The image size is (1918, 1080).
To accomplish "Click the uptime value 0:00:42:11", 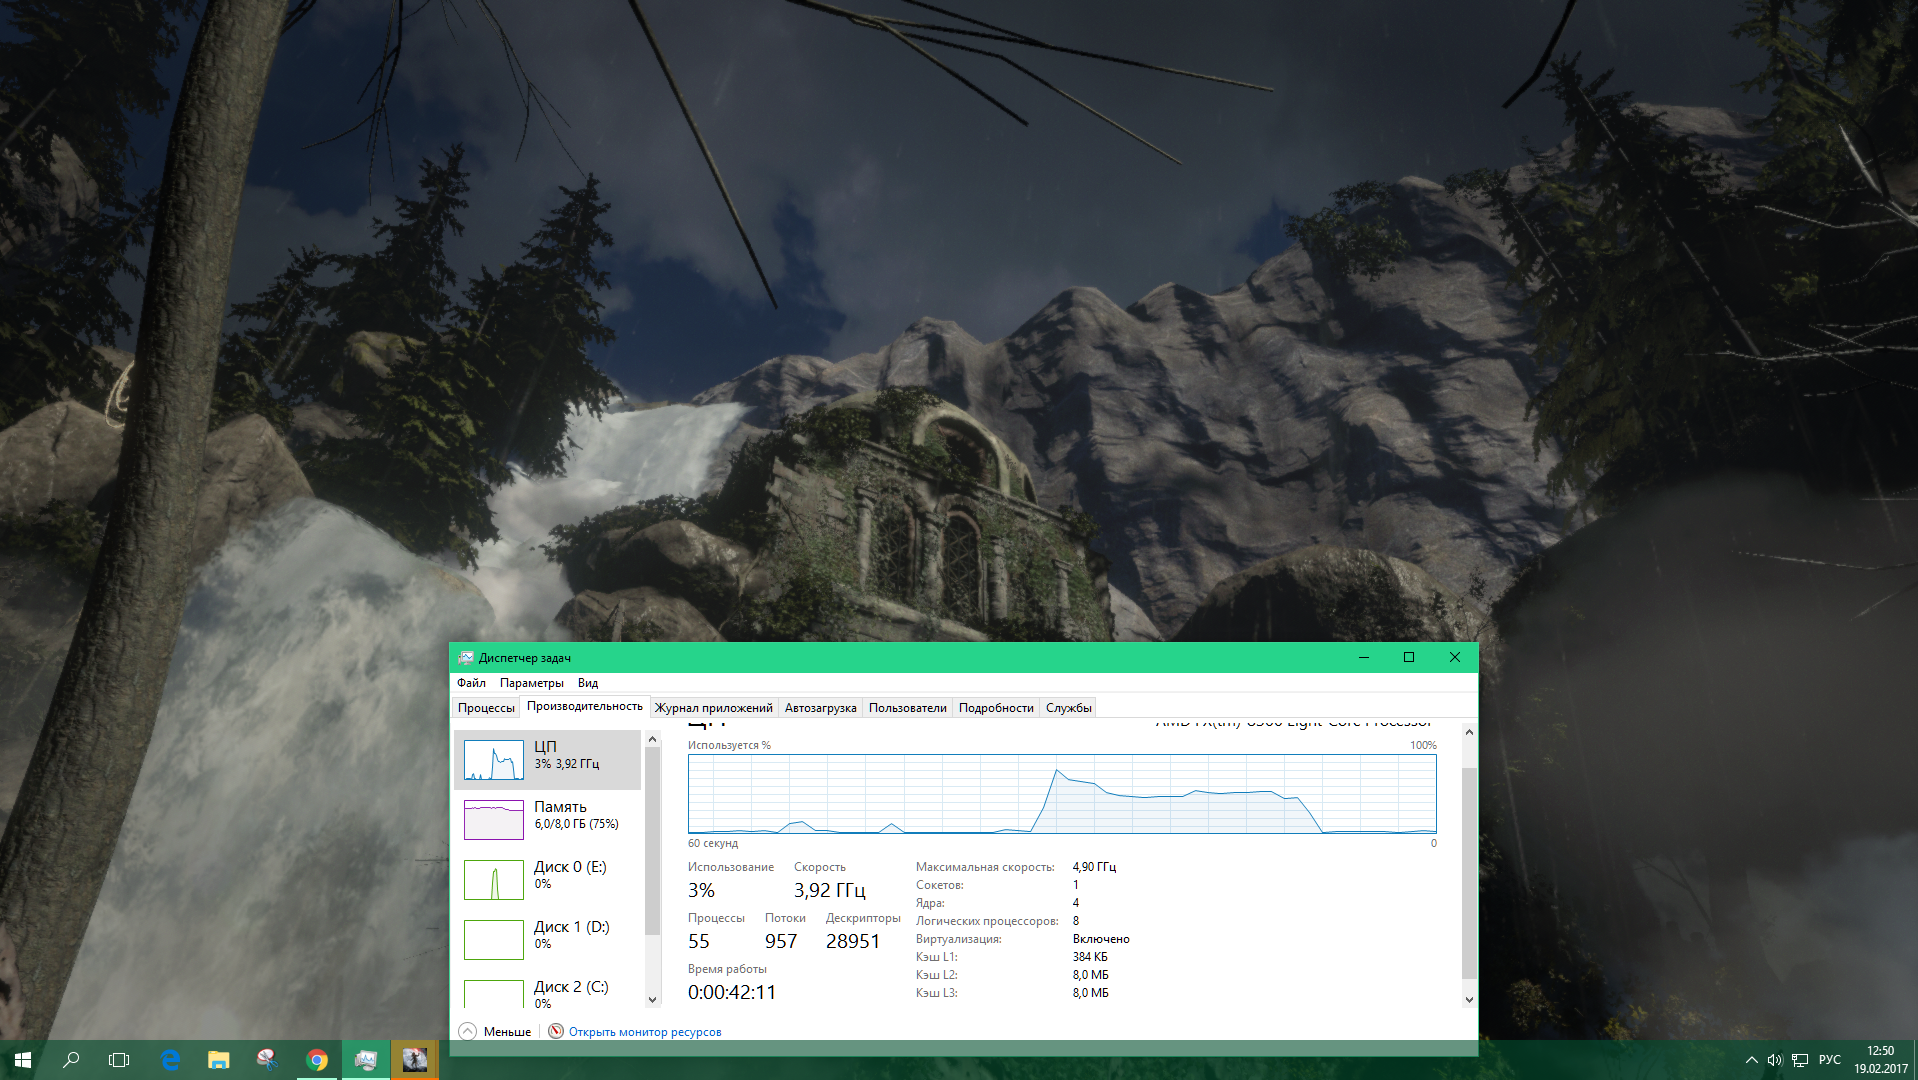I will (x=732, y=992).
